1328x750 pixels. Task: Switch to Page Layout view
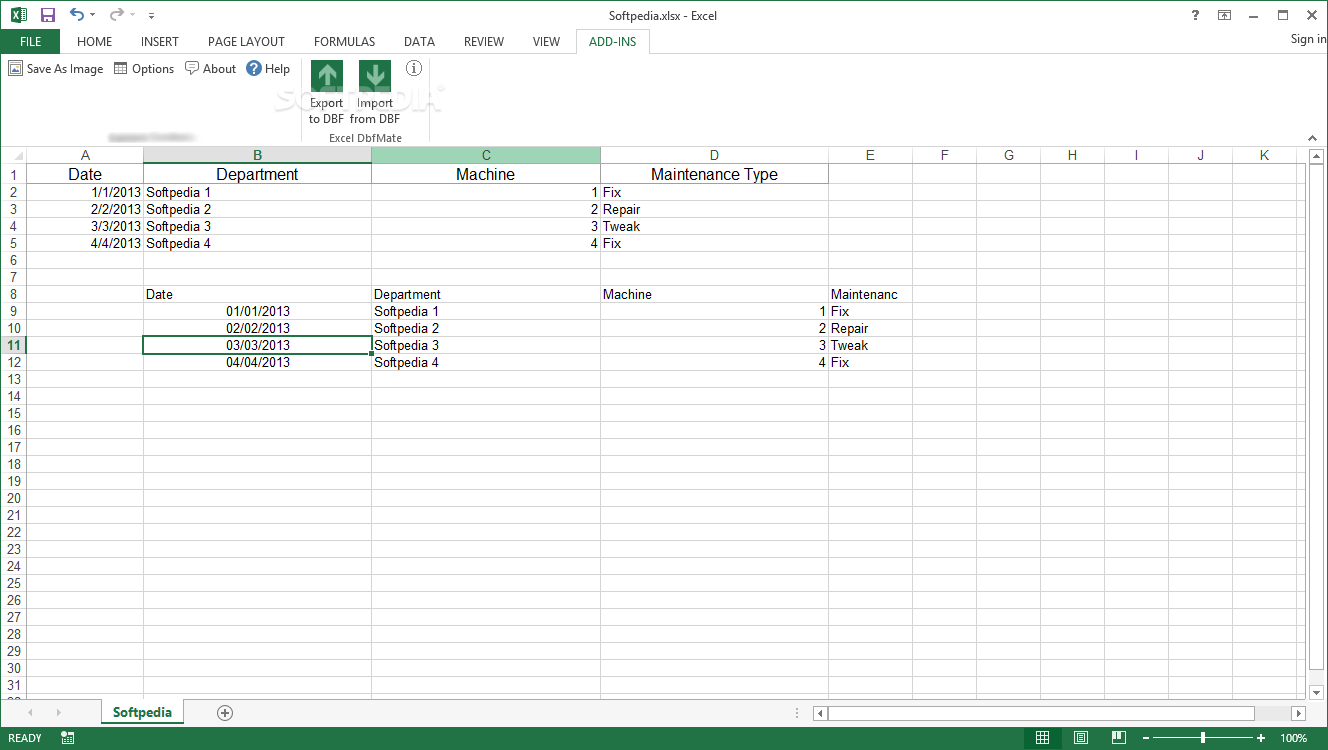pyautogui.click(x=1081, y=738)
